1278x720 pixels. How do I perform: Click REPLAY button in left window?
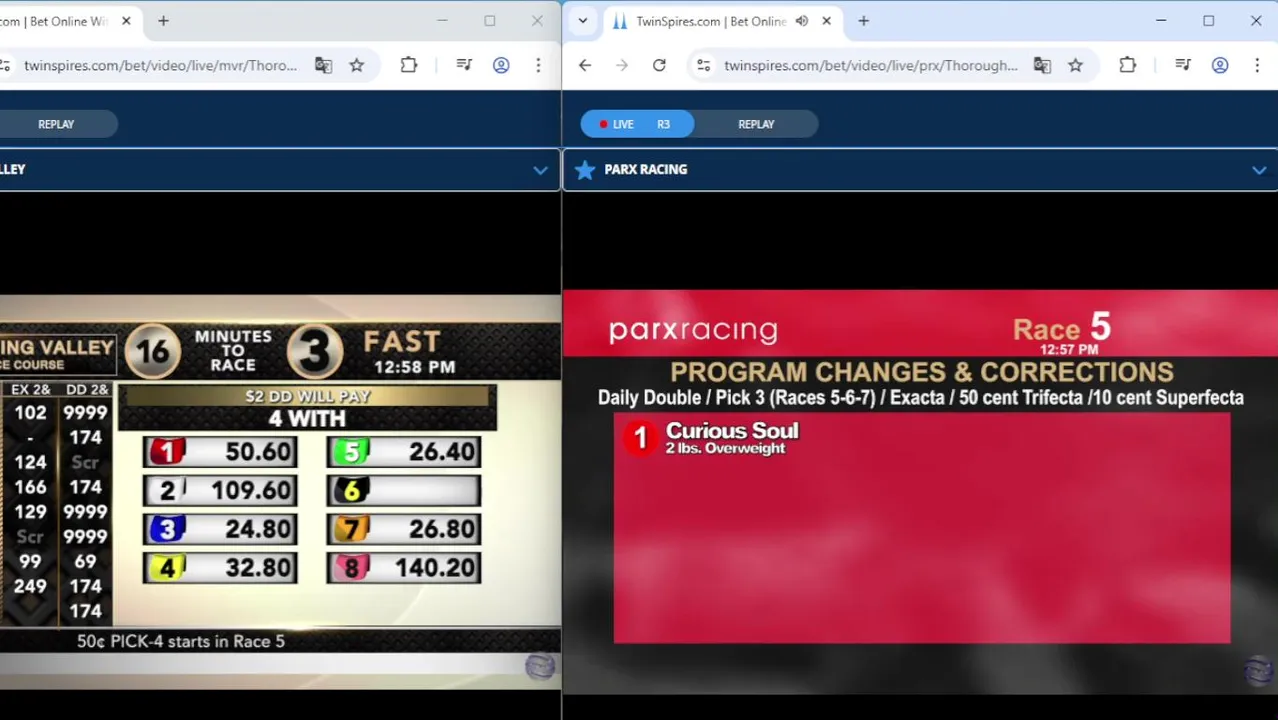(56, 124)
